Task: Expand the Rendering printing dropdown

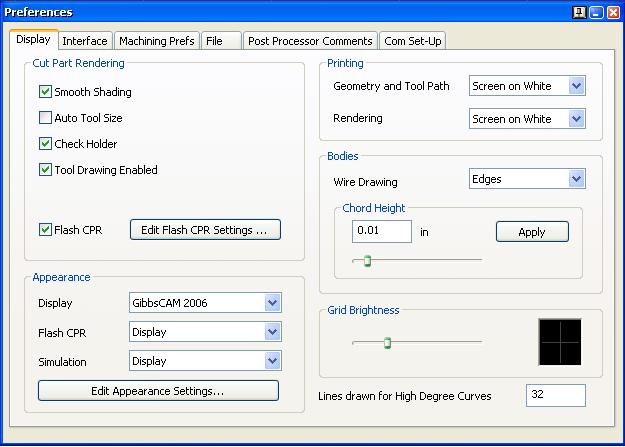Action: point(527,118)
